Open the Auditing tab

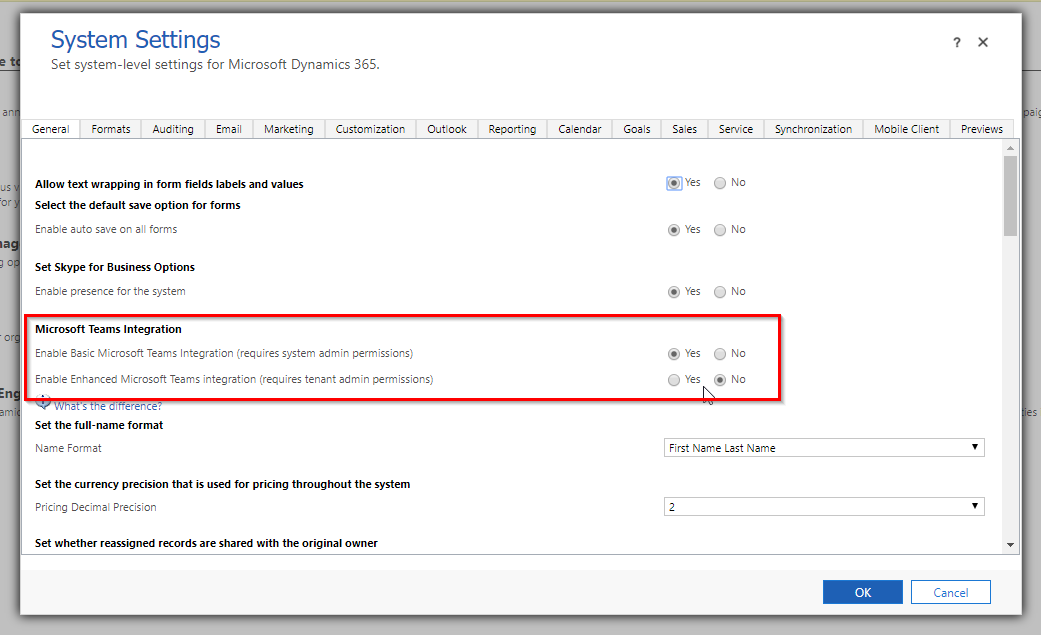173,129
